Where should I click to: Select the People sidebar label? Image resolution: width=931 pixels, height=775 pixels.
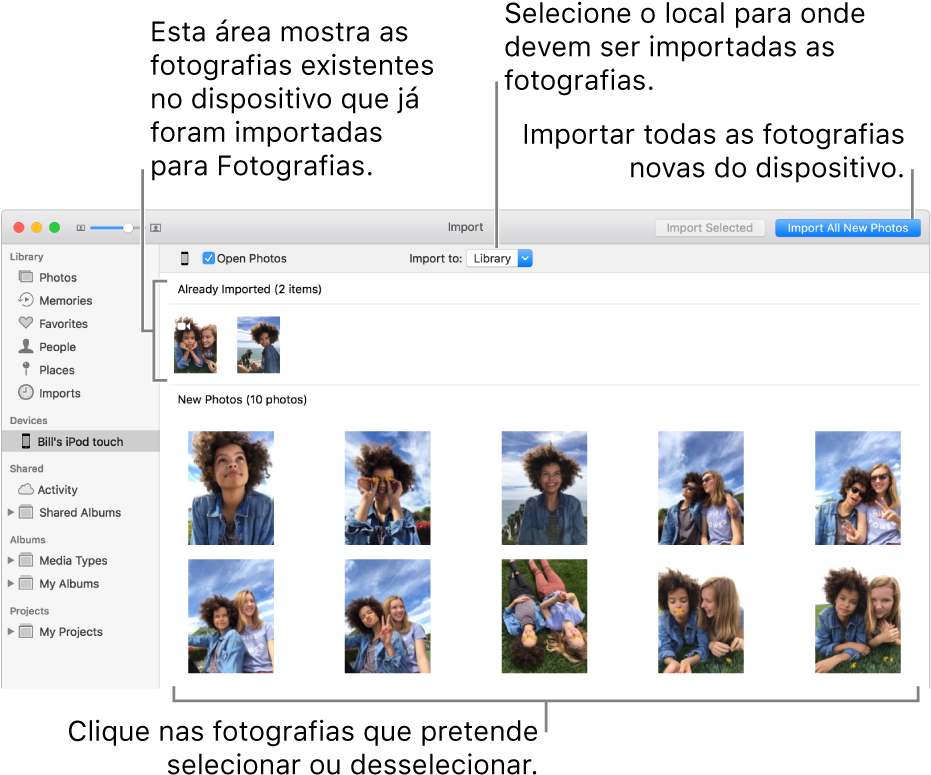click(x=57, y=347)
